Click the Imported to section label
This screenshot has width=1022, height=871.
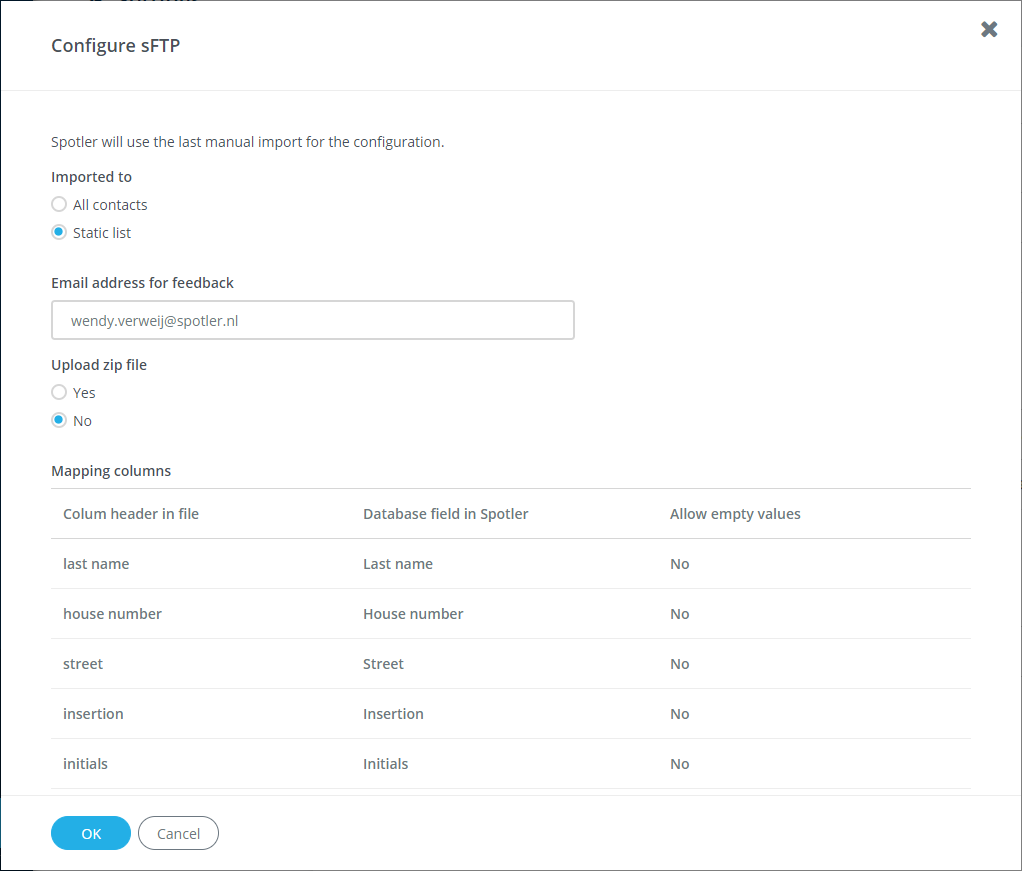(x=91, y=176)
